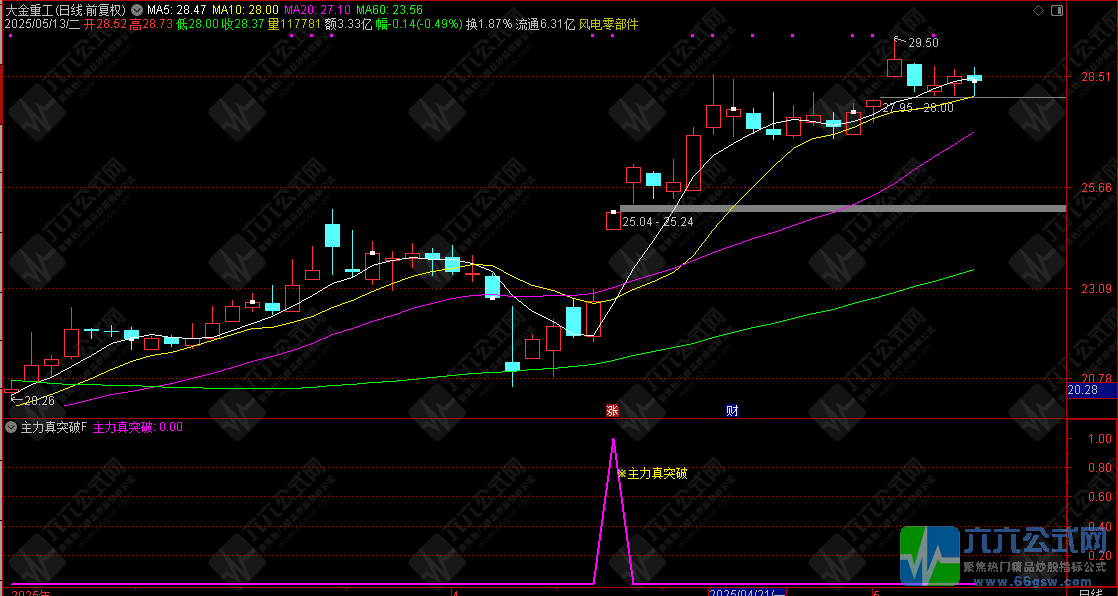Image resolution: width=1118 pixels, height=596 pixels.
Task: Expand the 主力真突破F indicator dropdown arrow
Action: pos(11,427)
